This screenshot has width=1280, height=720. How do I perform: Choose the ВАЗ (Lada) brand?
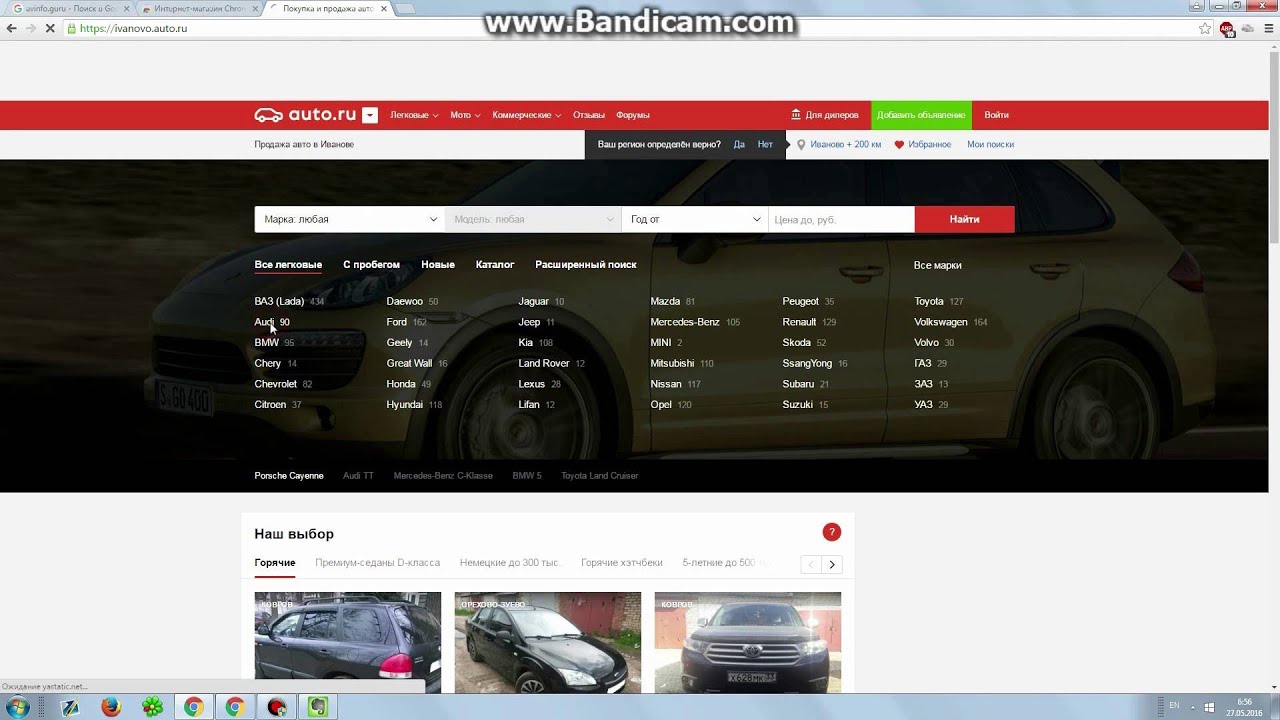click(x=279, y=301)
